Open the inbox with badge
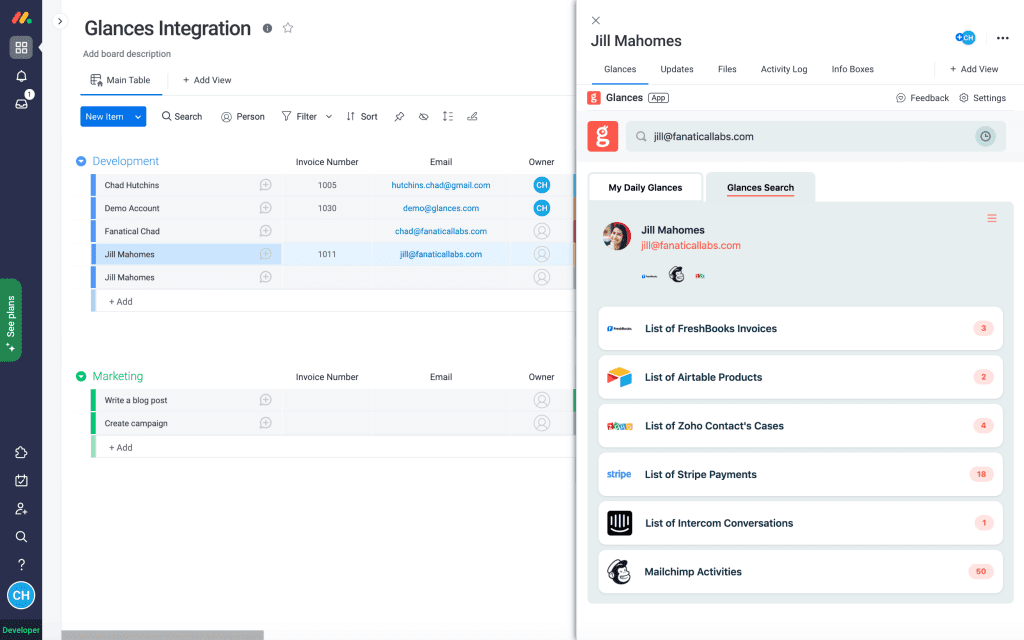The width and height of the screenshot is (1024, 640). (x=21, y=103)
